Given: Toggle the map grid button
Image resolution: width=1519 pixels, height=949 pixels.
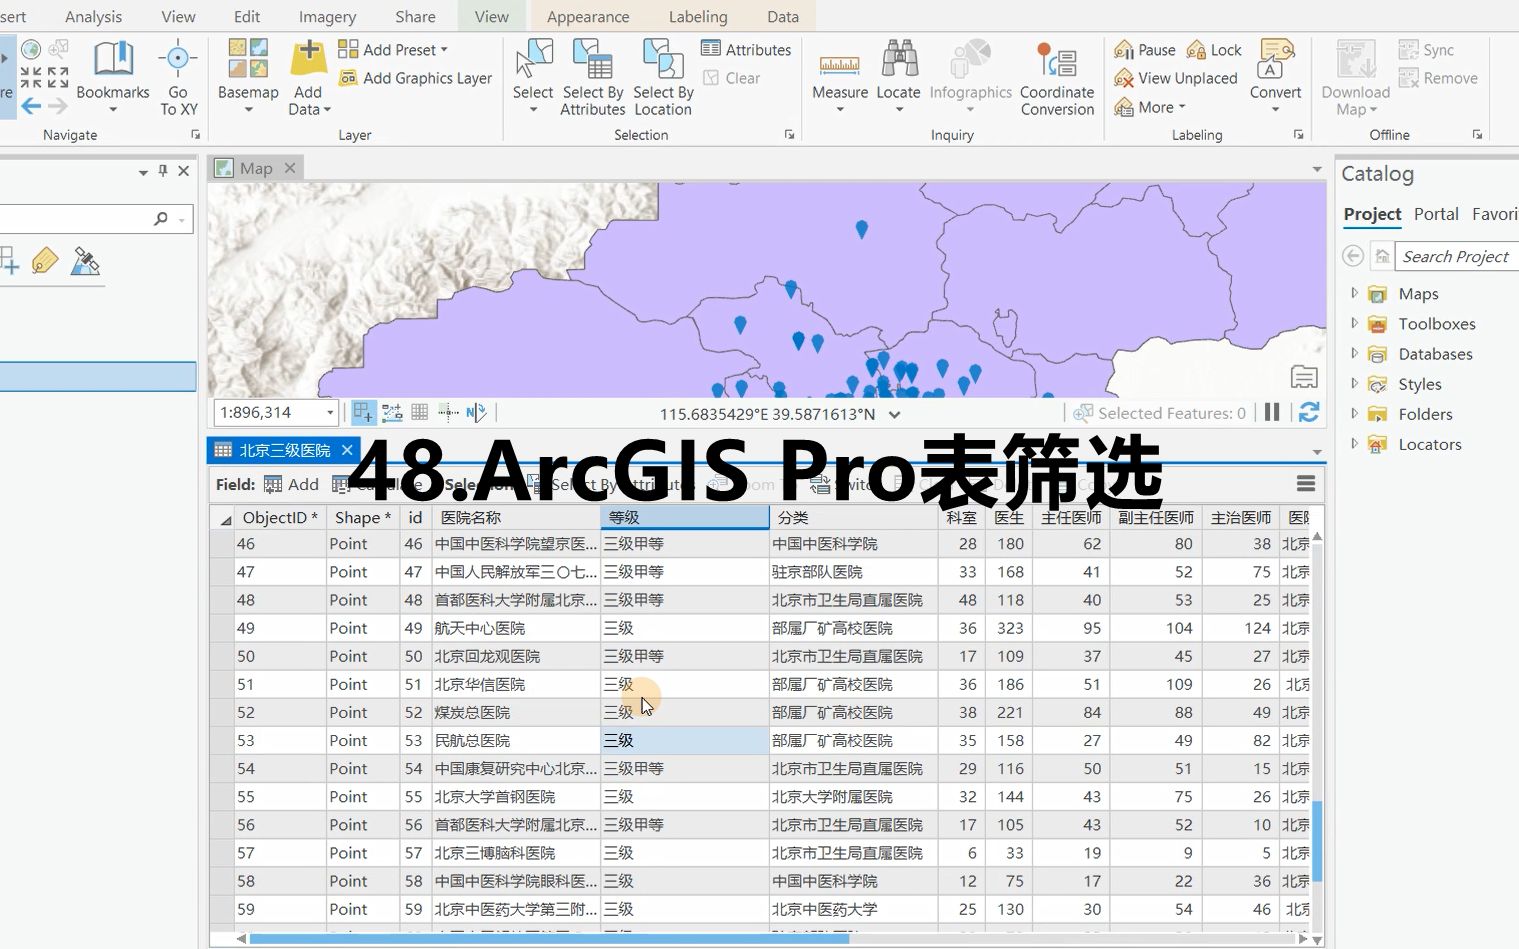Looking at the screenshot, I should 420,412.
